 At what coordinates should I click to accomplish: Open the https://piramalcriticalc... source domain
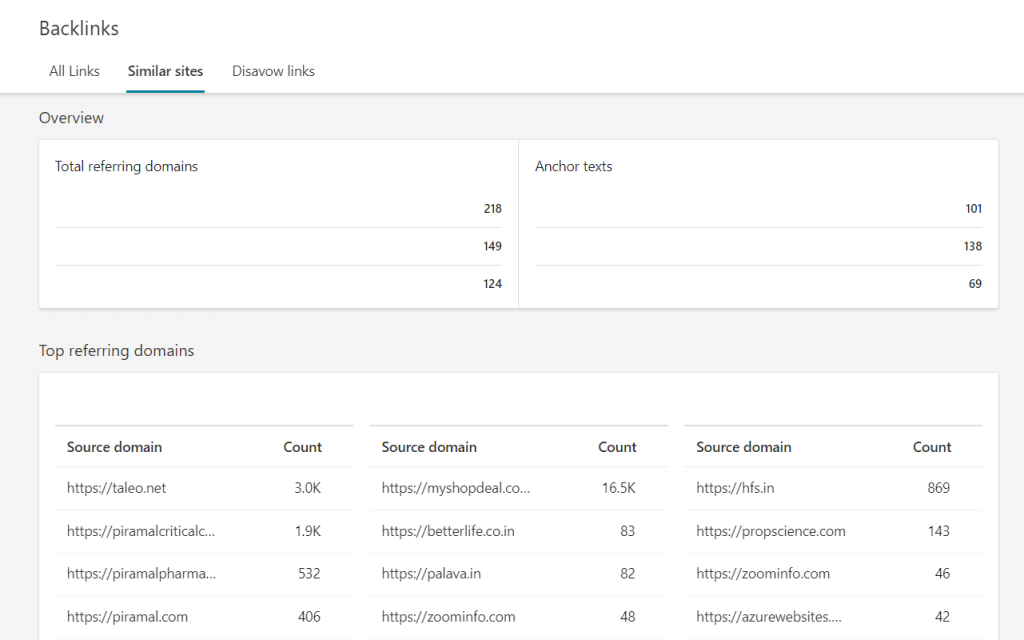coord(140,531)
